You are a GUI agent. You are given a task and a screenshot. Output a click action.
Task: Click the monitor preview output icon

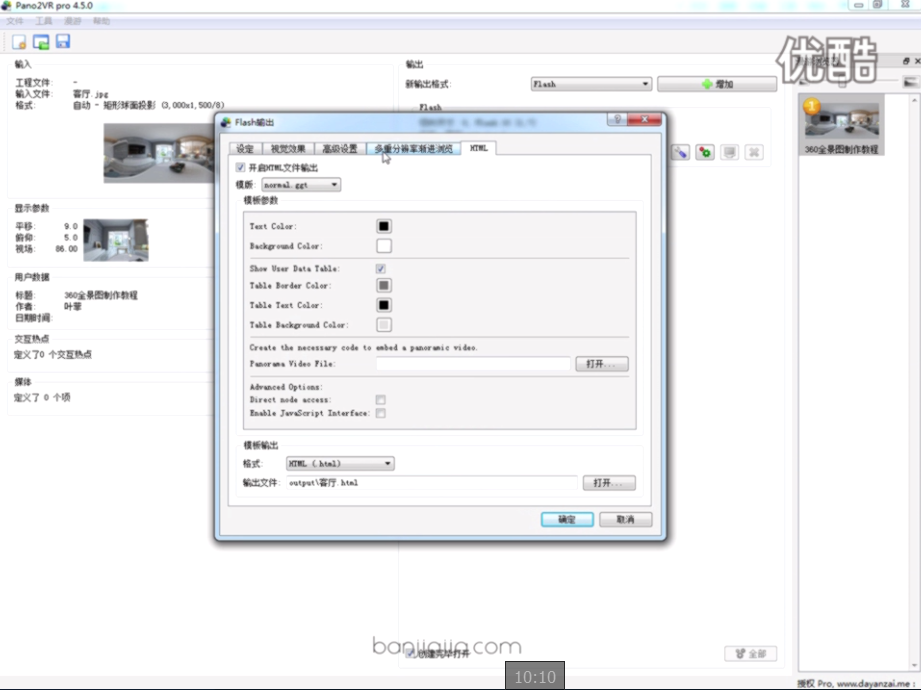click(730, 153)
